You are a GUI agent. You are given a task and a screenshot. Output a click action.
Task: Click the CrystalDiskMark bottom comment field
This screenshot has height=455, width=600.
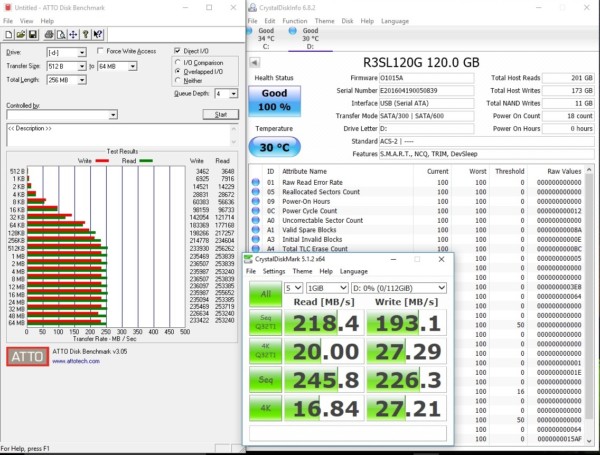[x=348, y=433]
